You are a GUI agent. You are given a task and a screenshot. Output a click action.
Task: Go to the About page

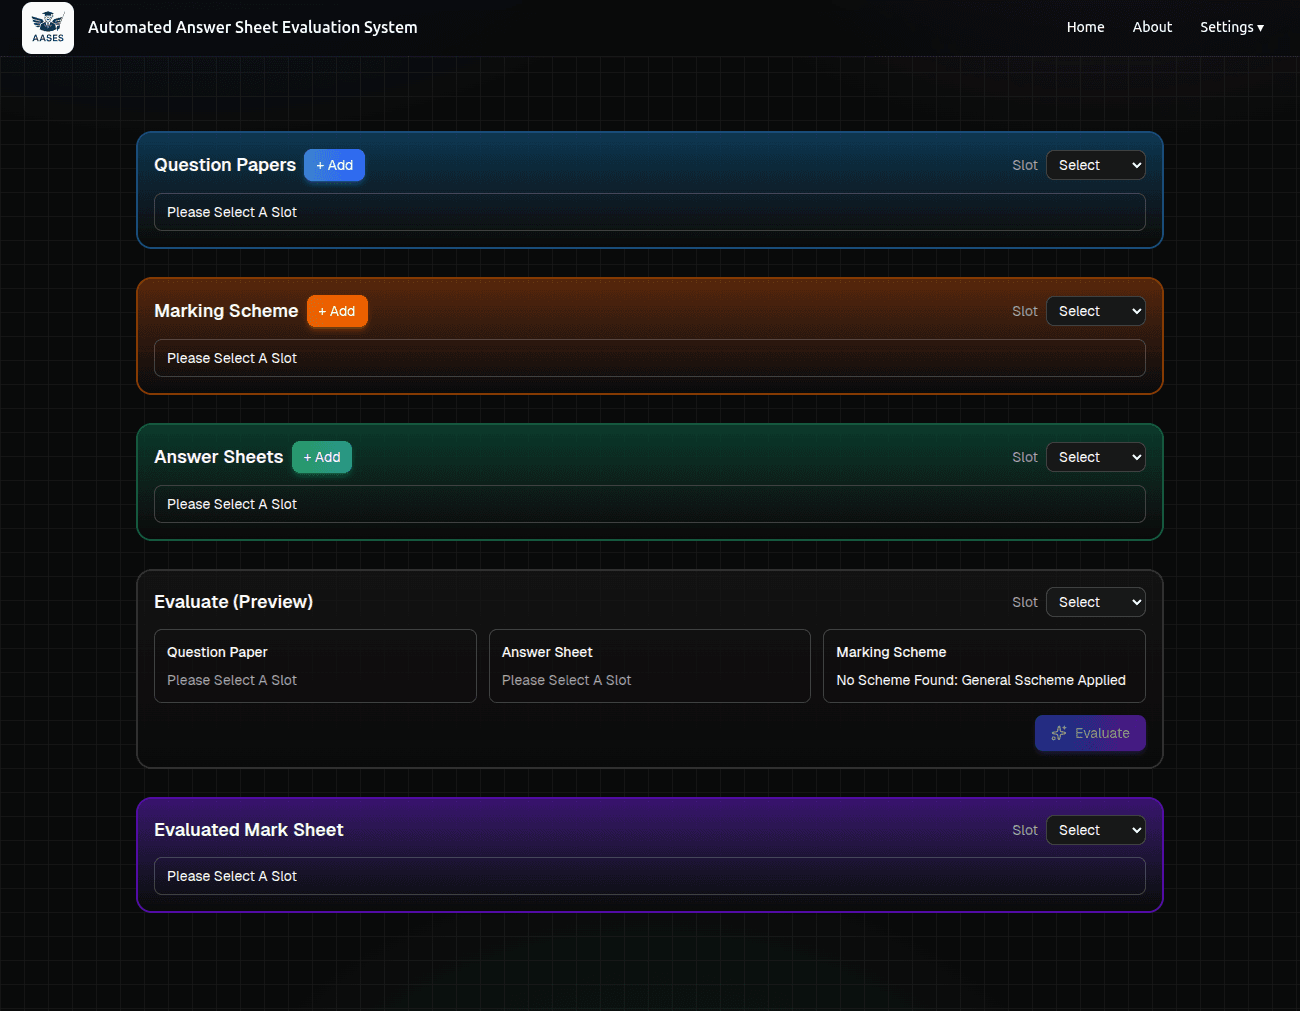(1152, 27)
